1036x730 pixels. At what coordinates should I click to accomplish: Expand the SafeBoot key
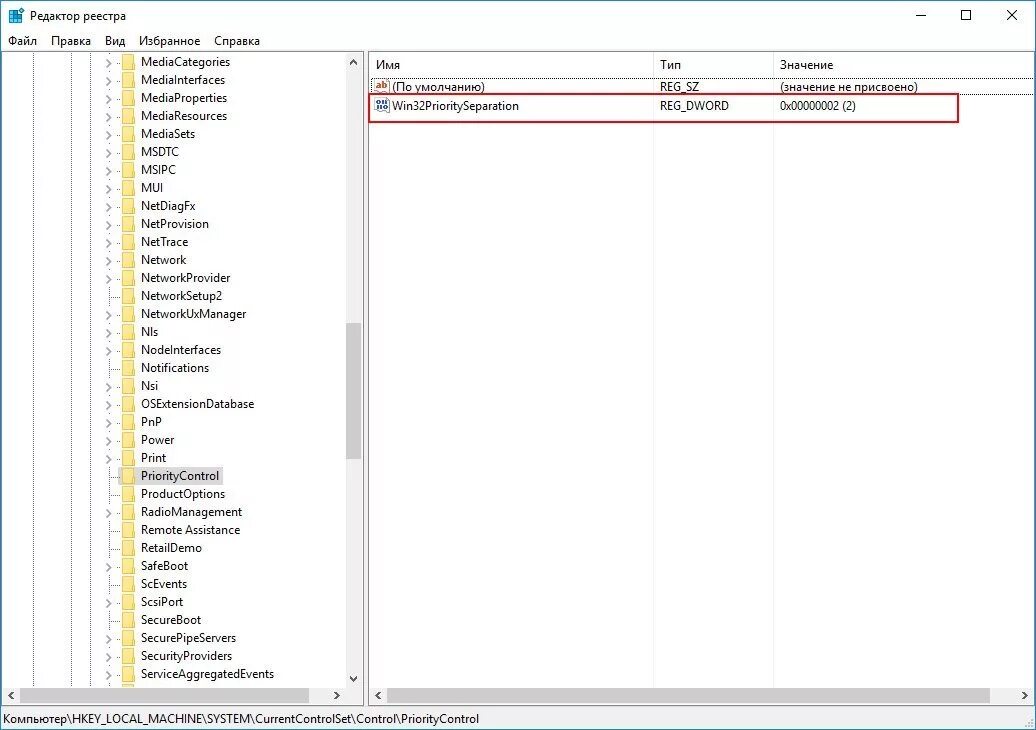(109, 567)
